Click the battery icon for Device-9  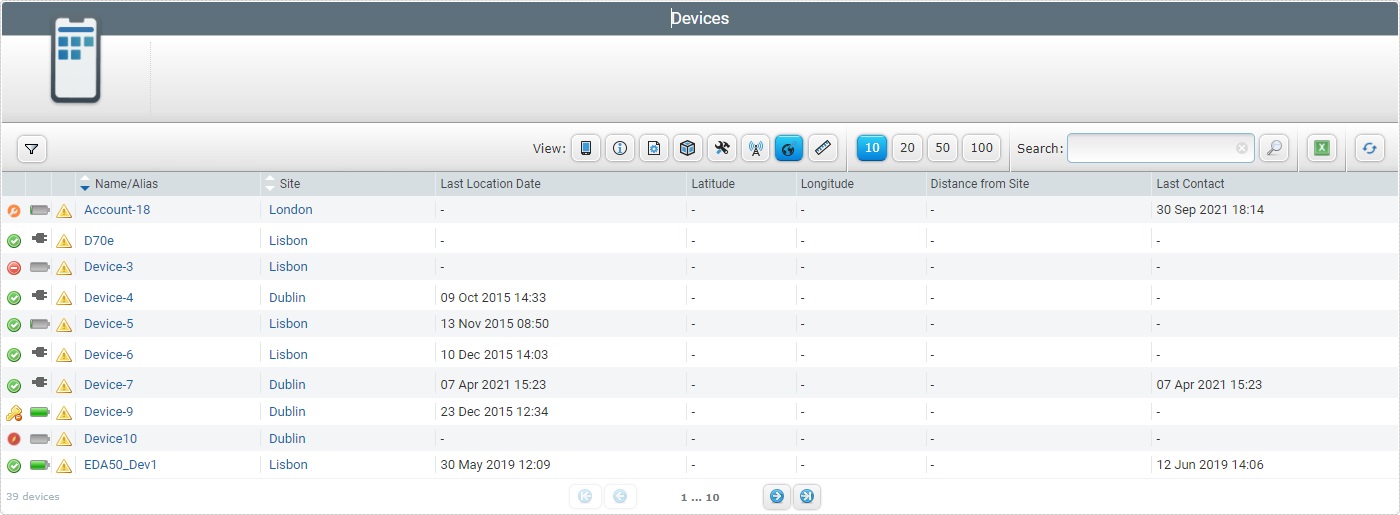pyautogui.click(x=40, y=412)
